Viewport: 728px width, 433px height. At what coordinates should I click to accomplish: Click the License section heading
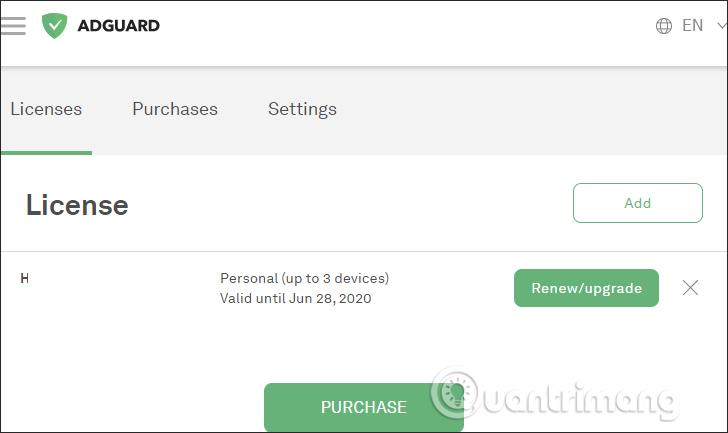tap(77, 205)
